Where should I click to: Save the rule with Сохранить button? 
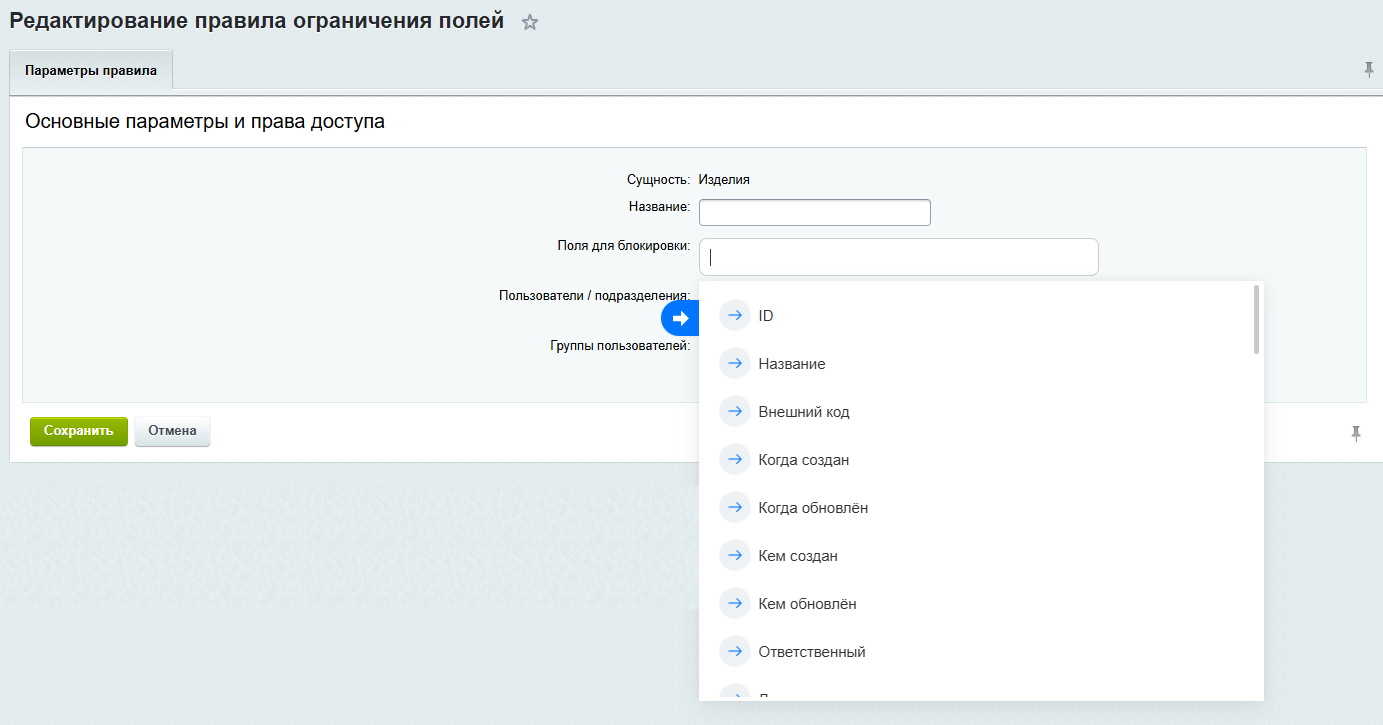tap(79, 431)
